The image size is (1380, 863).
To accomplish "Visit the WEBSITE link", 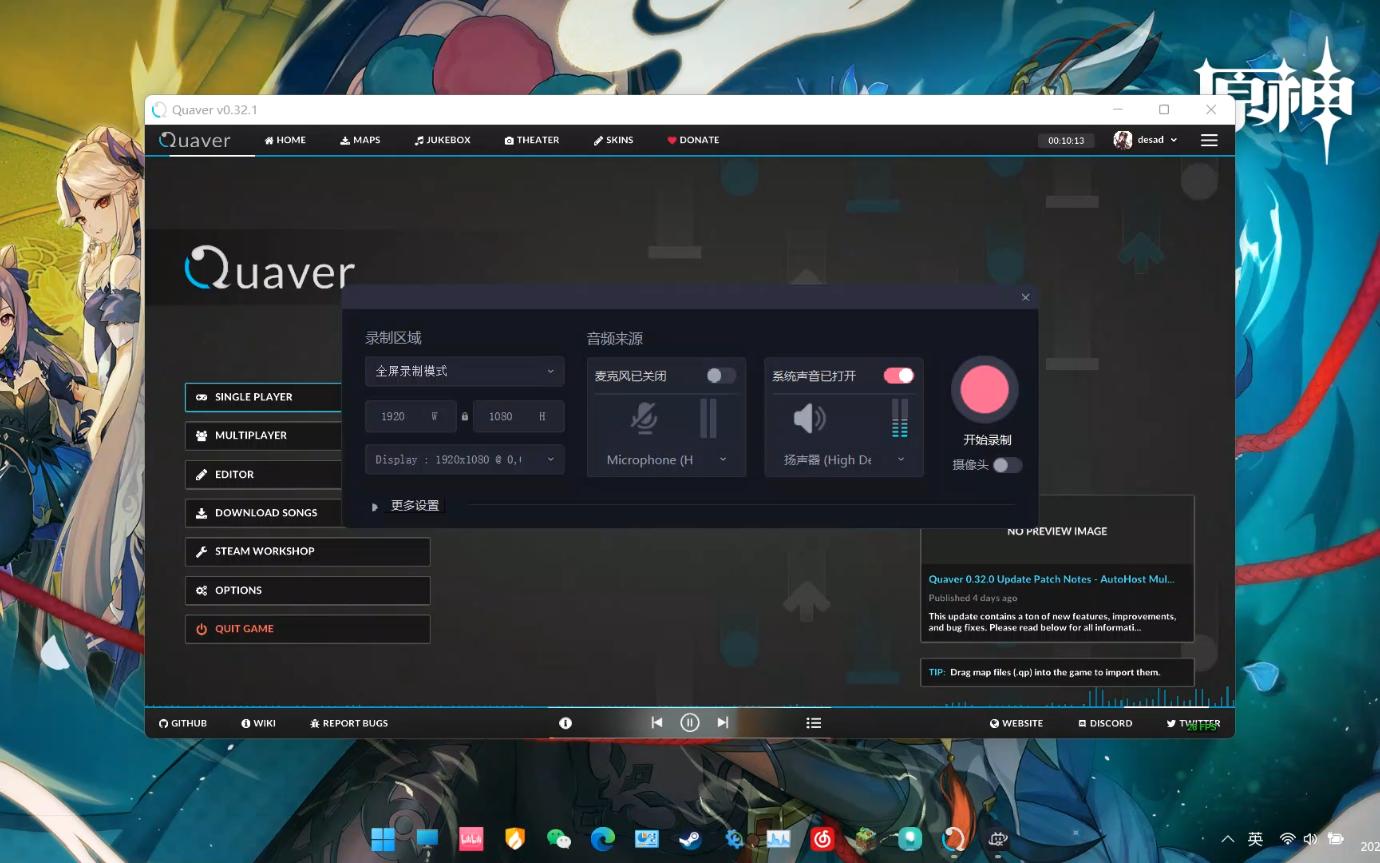I will point(1016,723).
